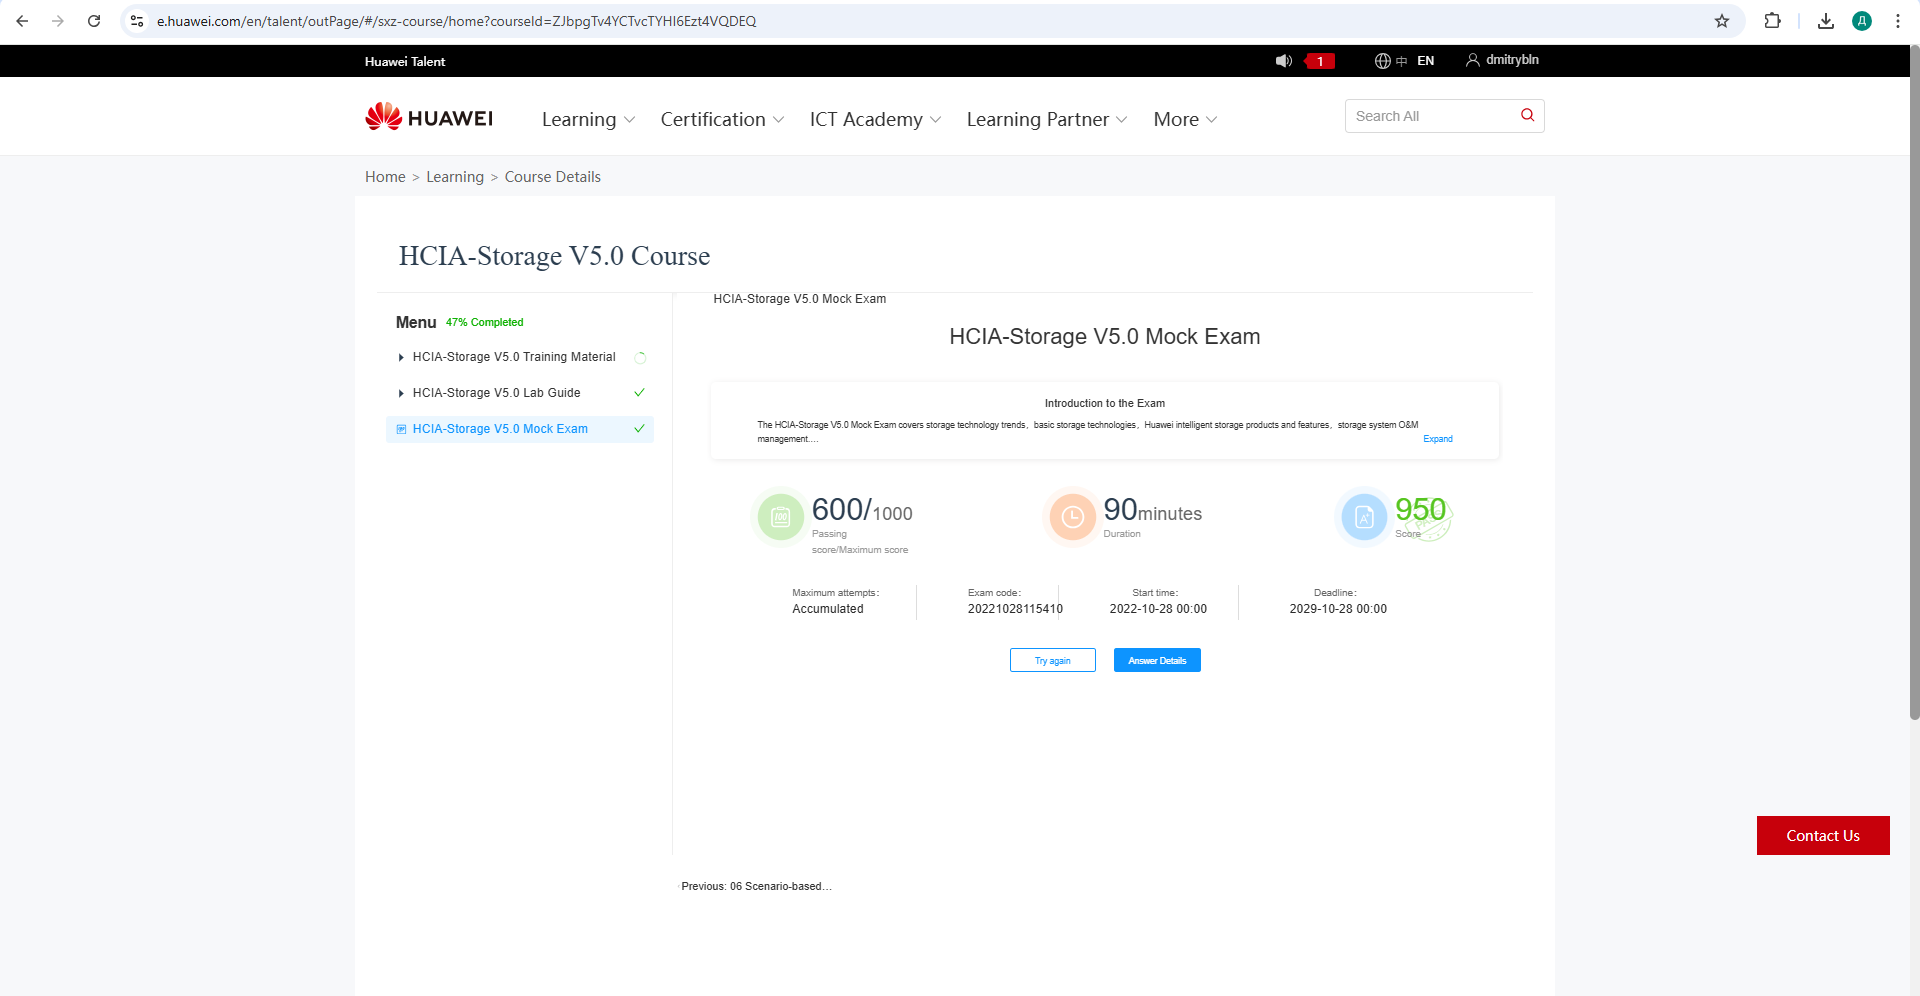
Task: Click the Huawei logo
Action: pyautogui.click(x=429, y=118)
